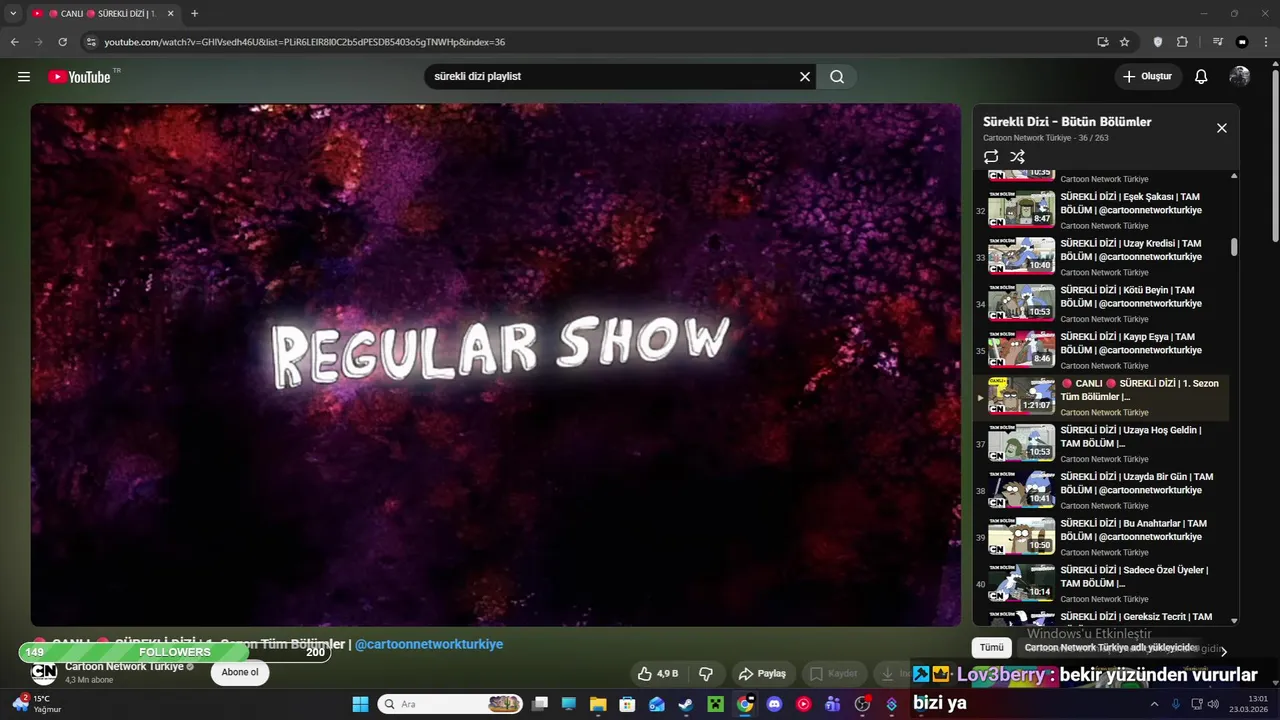Open Steam from the taskbar

tap(686, 704)
